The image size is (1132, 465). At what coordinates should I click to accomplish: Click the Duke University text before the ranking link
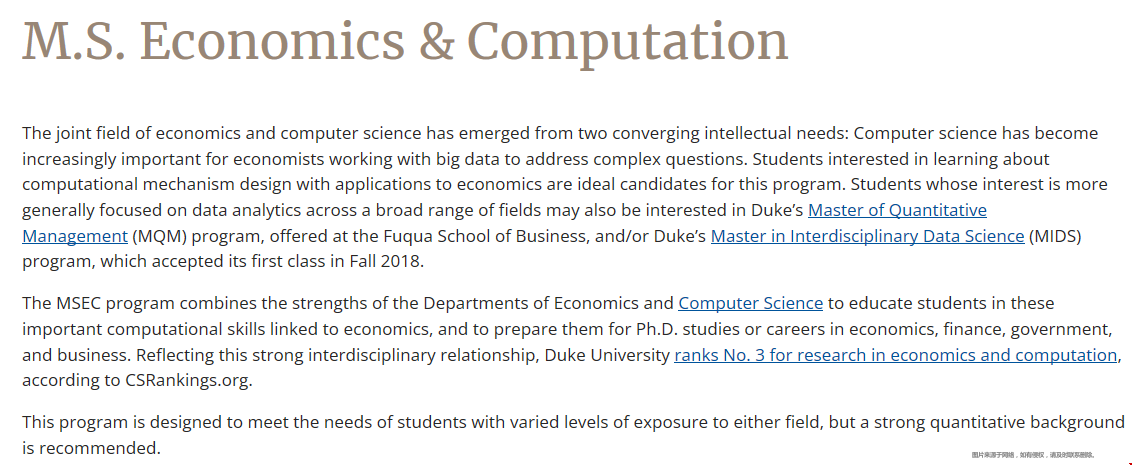point(606,355)
